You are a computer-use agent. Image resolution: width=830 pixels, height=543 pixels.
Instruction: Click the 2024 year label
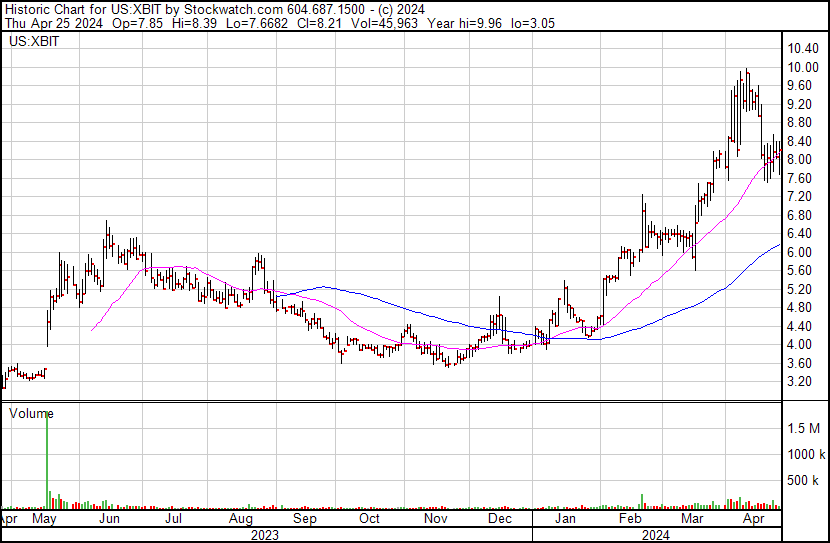656,535
